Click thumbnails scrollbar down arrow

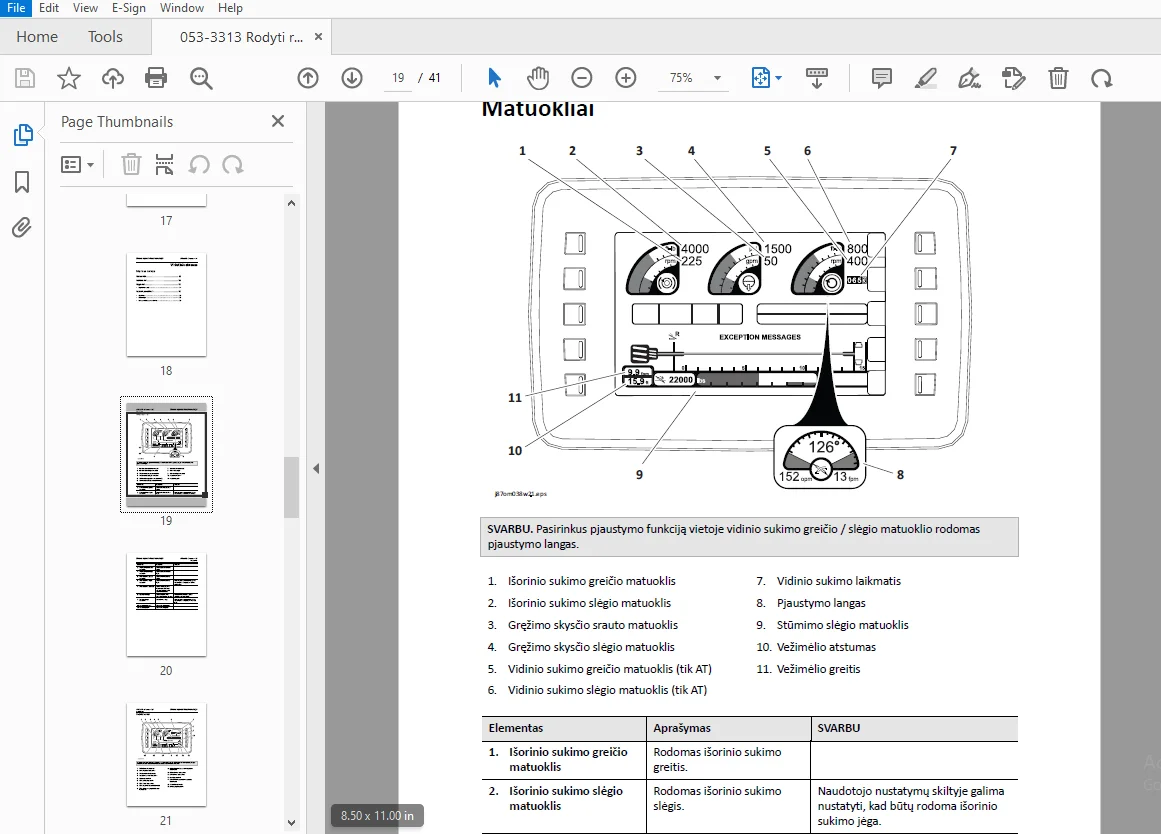pos(292,822)
